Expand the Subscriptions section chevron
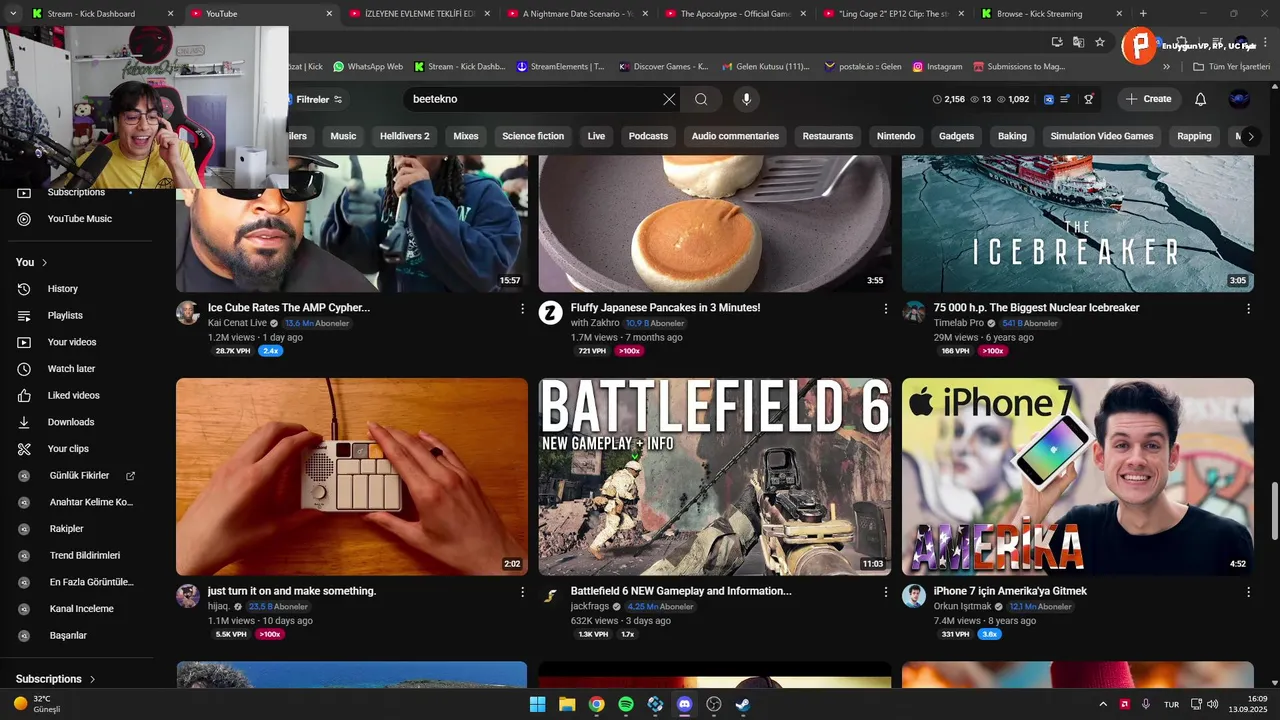Screen dimensions: 1280x720 [93, 679]
